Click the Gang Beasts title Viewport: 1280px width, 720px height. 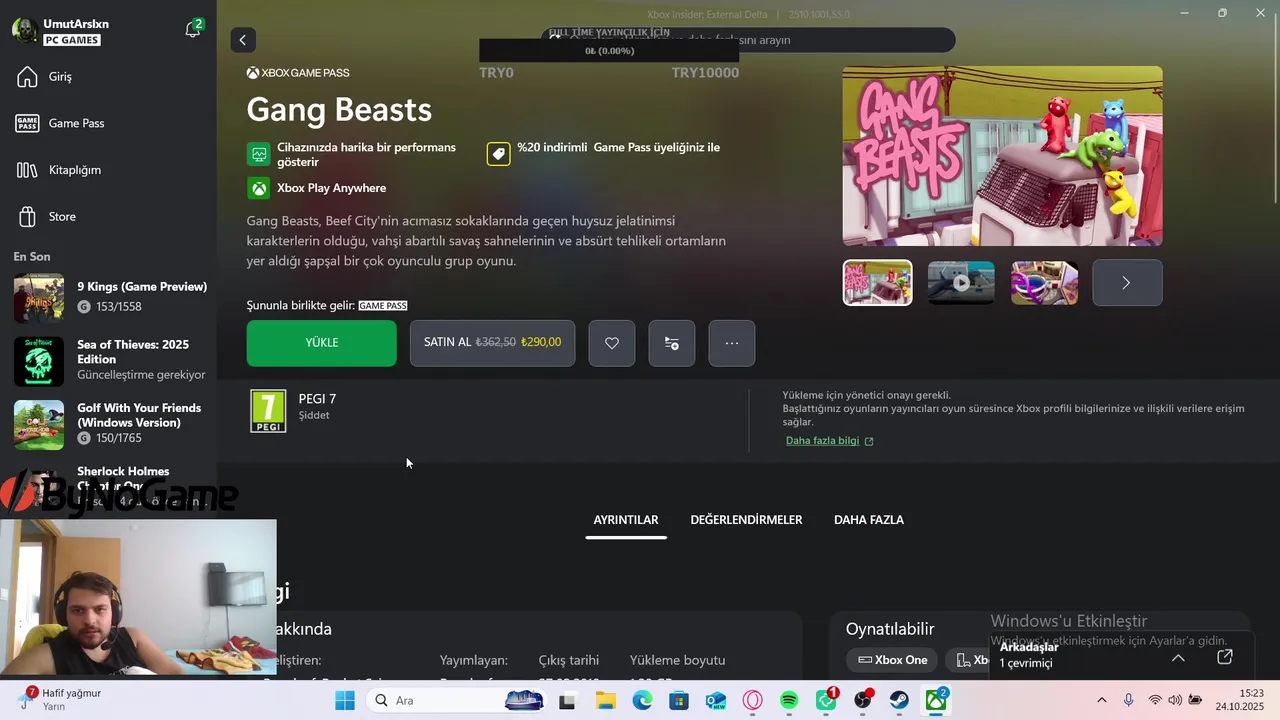click(x=339, y=109)
